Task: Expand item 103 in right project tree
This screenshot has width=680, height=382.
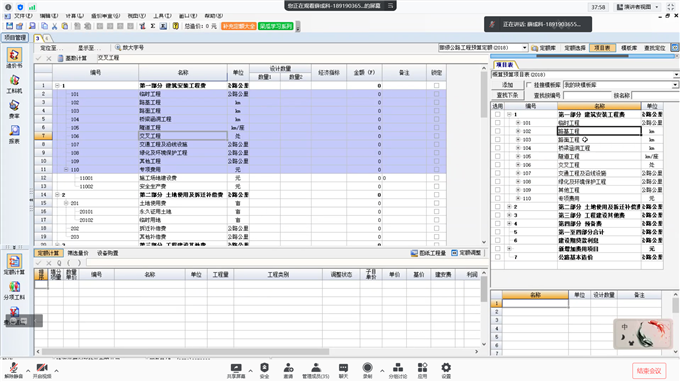Action: point(518,140)
